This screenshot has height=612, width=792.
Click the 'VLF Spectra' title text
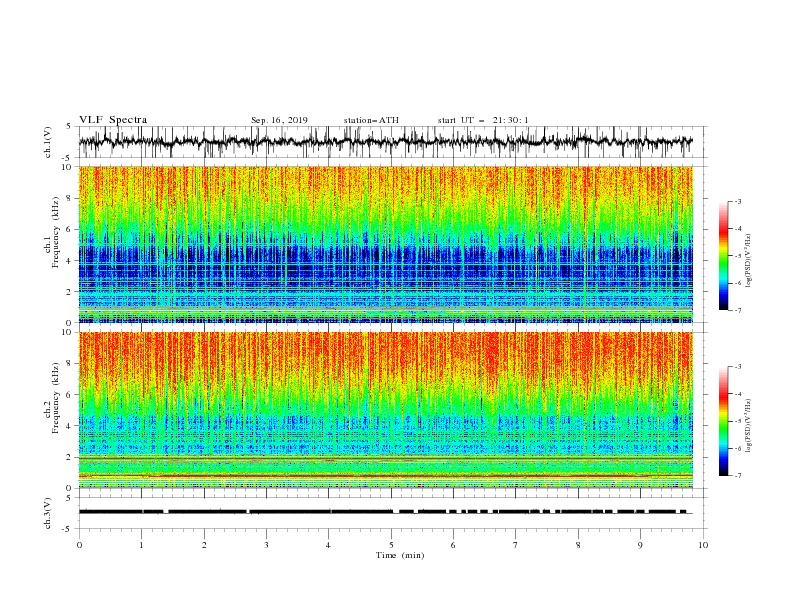pyautogui.click(x=113, y=120)
